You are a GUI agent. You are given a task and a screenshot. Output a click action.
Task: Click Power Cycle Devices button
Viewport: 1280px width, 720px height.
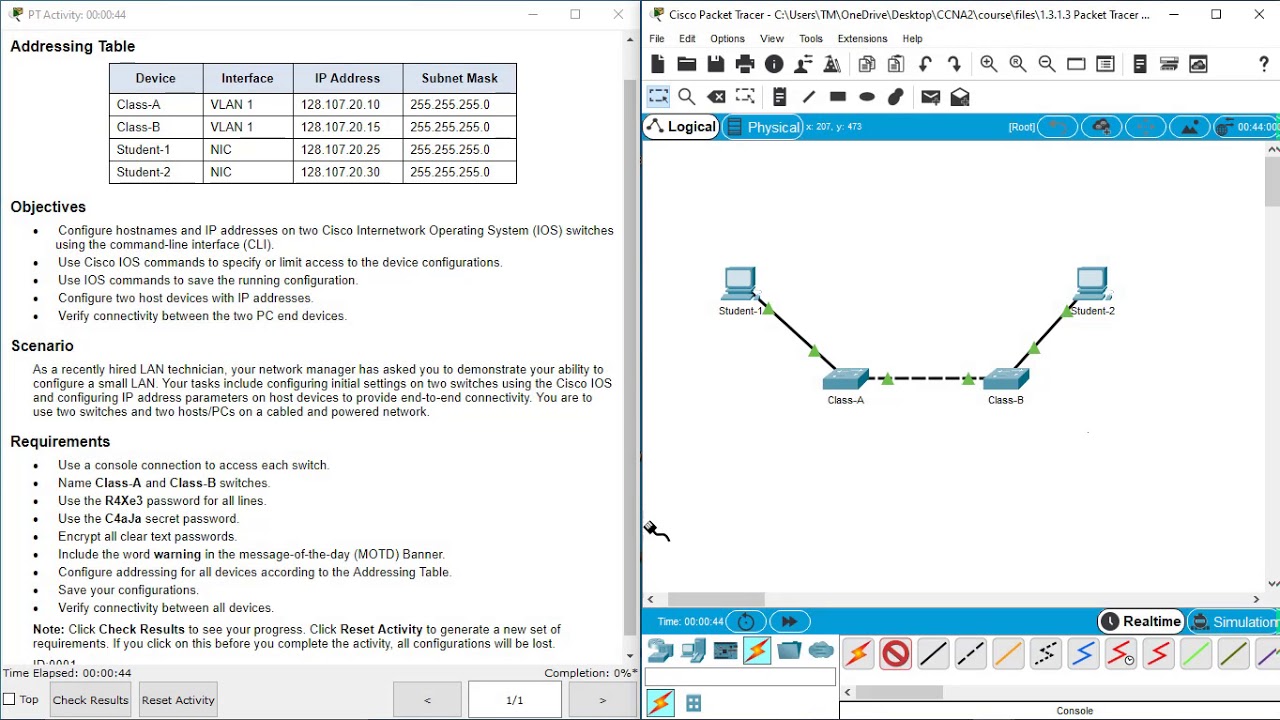[x=746, y=621]
